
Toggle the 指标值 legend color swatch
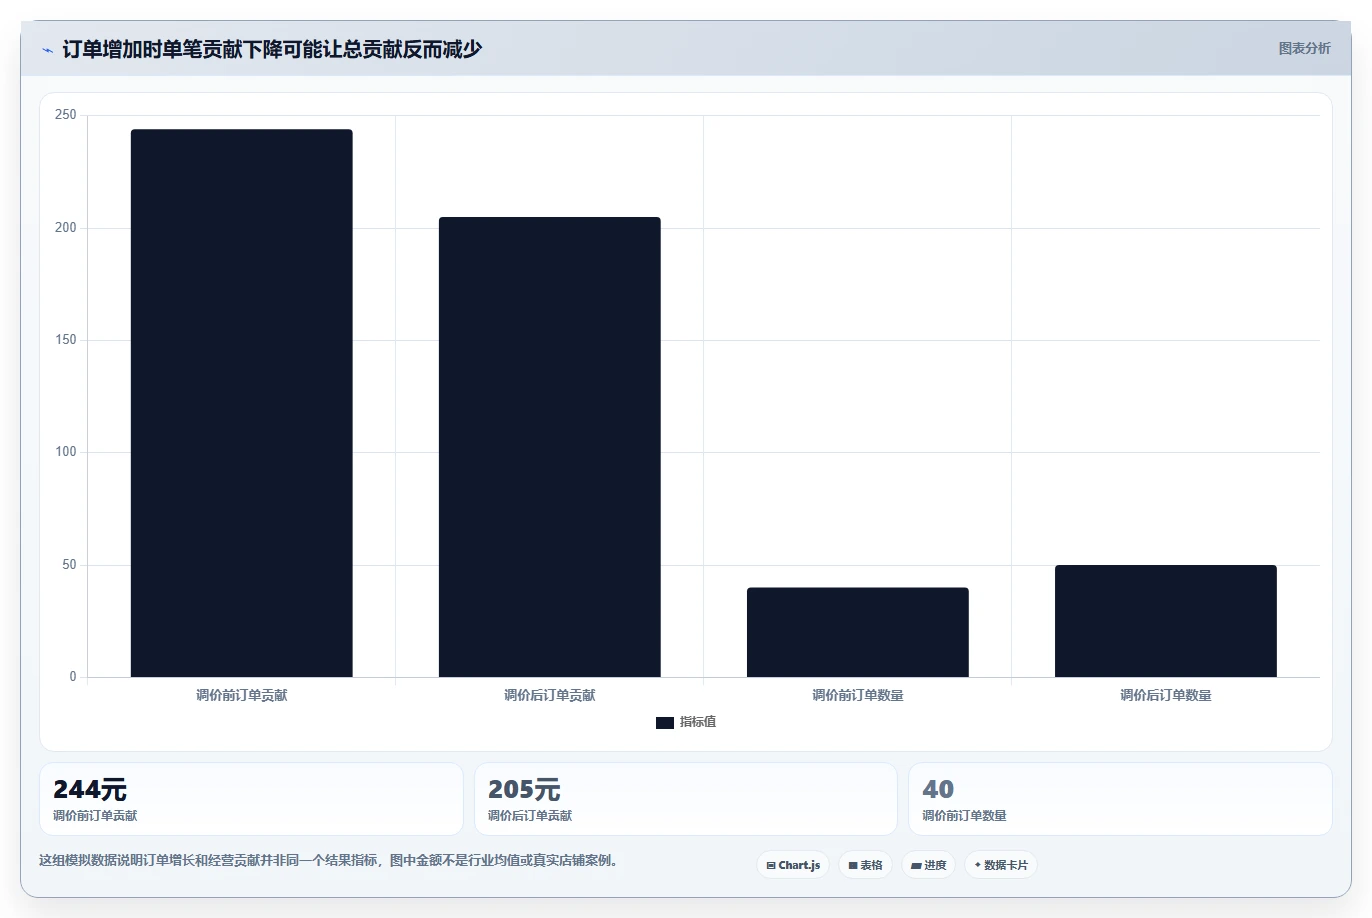[x=665, y=723]
